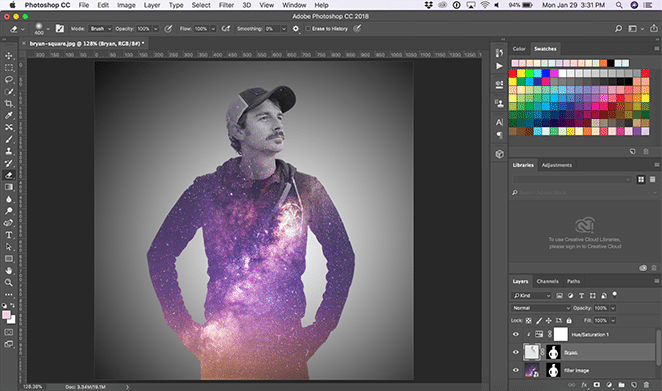Toggle lock transparent pixels
Viewport: 662px width, 391px height.
[x=529, y=320]
